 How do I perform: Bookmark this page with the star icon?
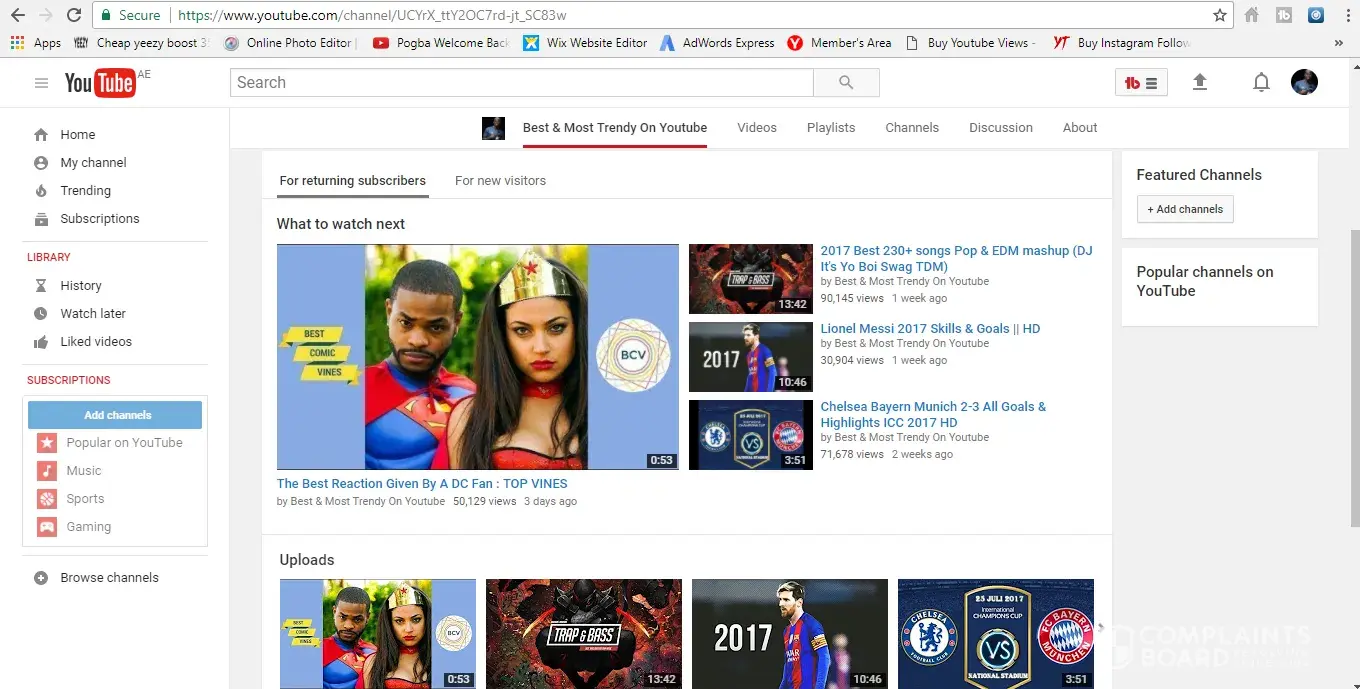pyautogui.click(x=1219, y=15)
